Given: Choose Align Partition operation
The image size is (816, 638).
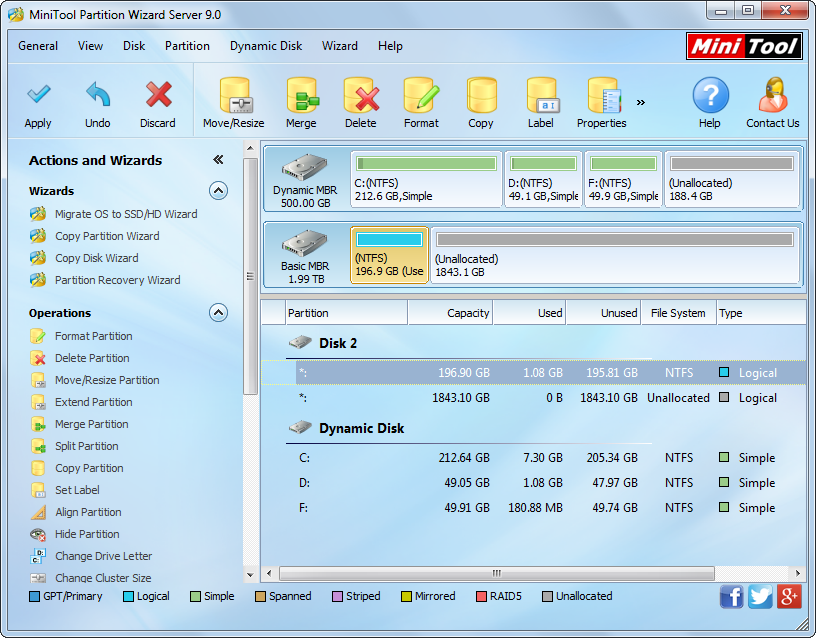Looking at the screenshot, I should pyautogui.click(x=88, y=512).
